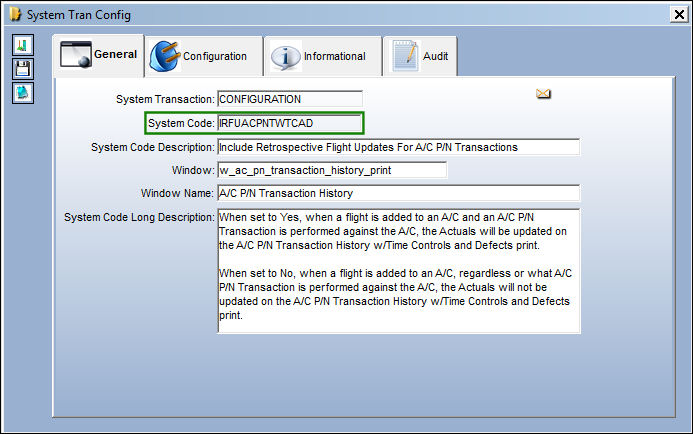Image resolution: width=693 pixels, height=434 pixels.
Task: Open the Configuration tab
Action: pyautogui.click(x=204, y=56)
